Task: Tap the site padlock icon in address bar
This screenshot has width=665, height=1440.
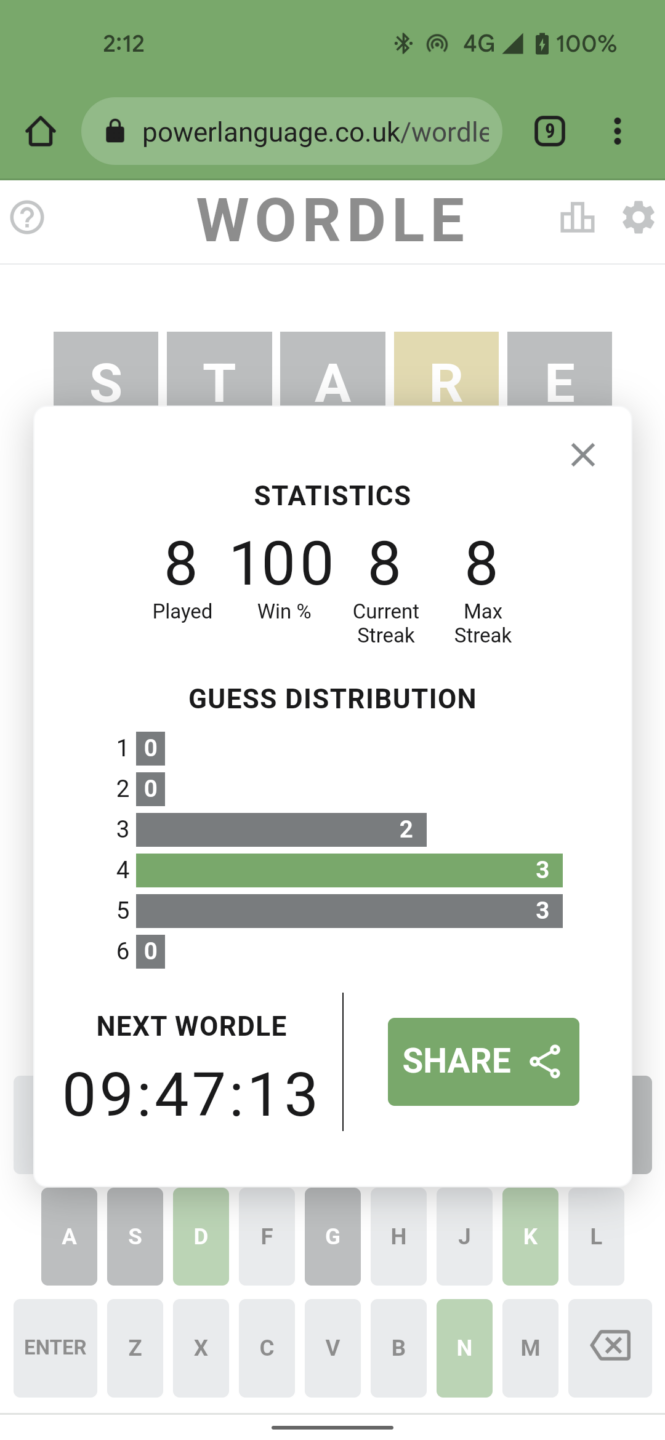Action: point(115,131)
